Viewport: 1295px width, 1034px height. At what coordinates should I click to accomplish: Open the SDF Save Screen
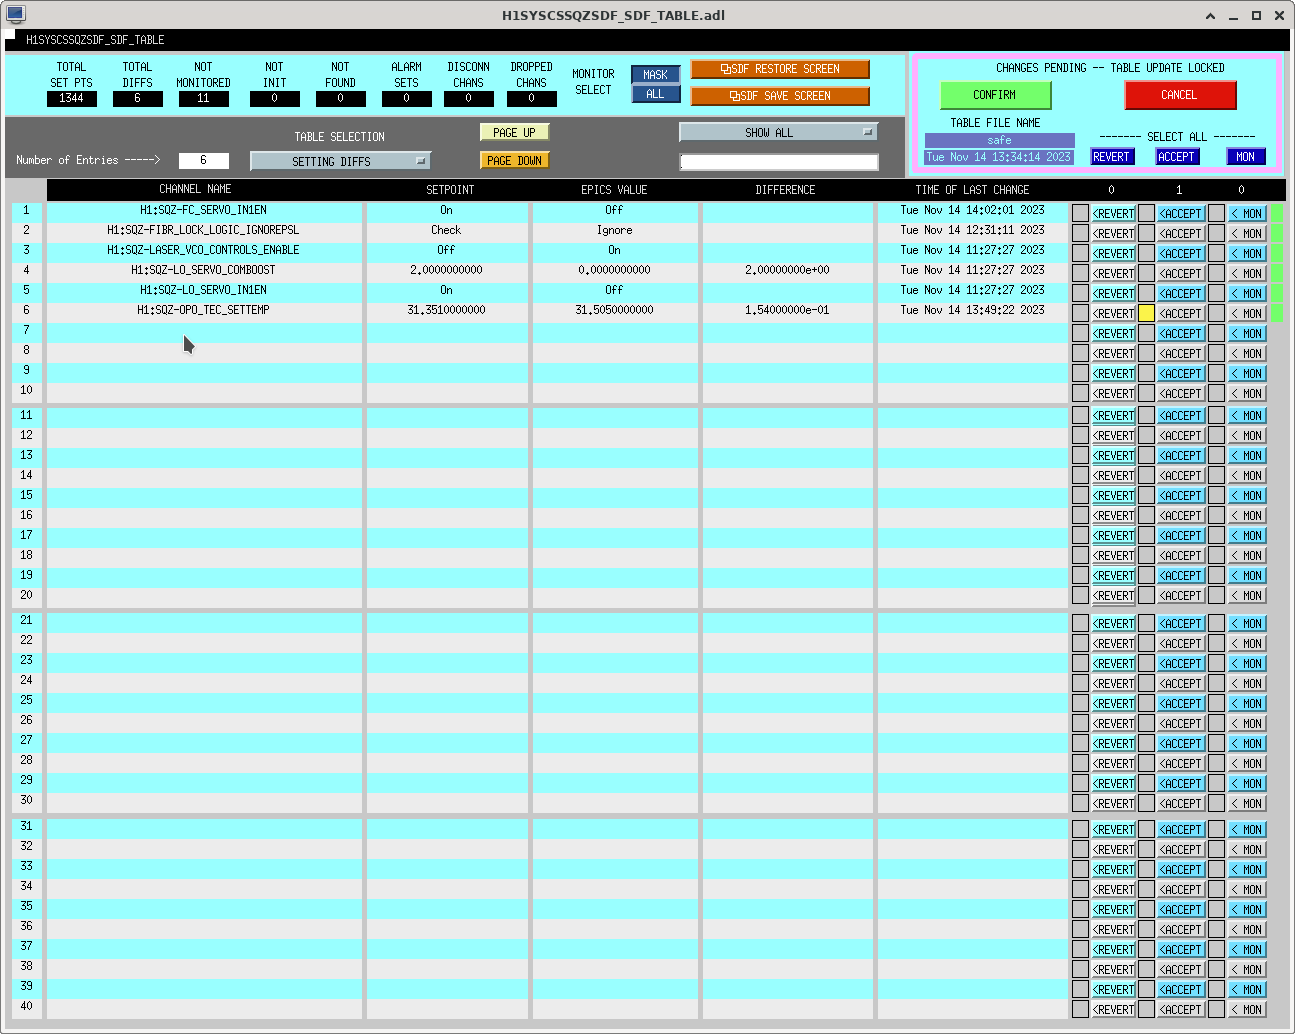point(780,96)
